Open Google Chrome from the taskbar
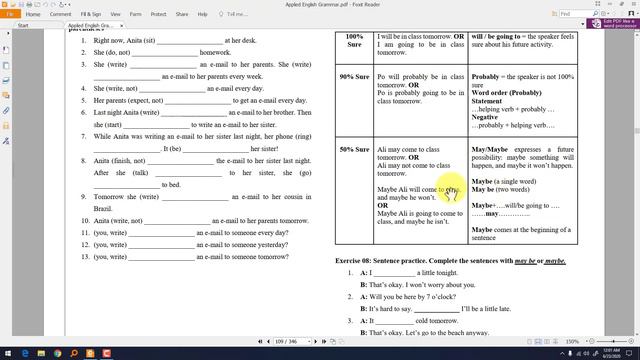This screenshot has width=640, height=360. (58, 353)
